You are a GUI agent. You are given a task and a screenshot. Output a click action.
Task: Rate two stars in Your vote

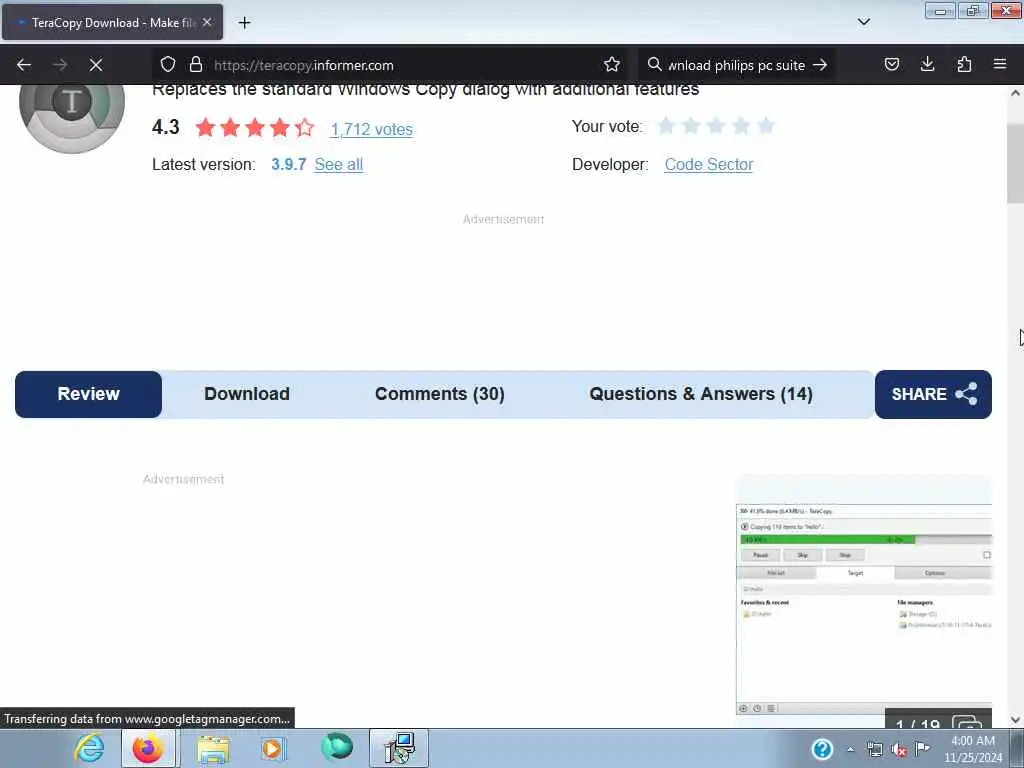(x=691, y=125)
